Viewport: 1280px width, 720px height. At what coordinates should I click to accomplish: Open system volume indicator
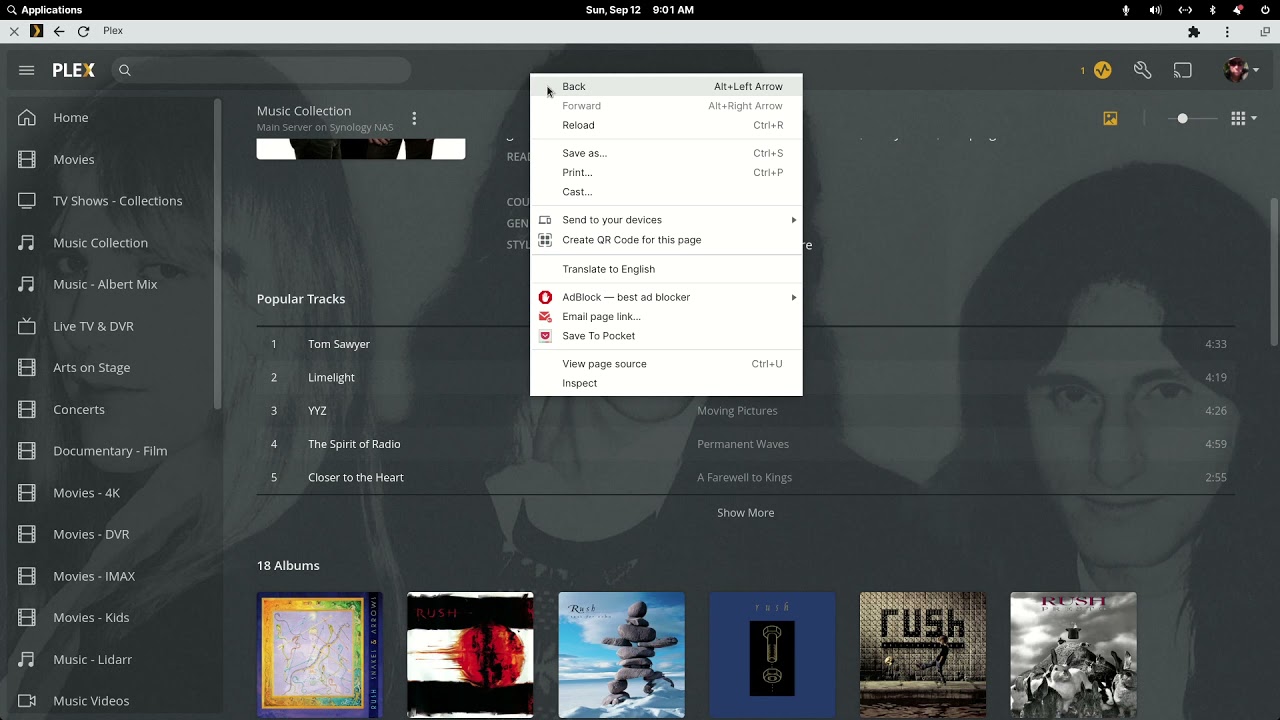coord(1155,10)
